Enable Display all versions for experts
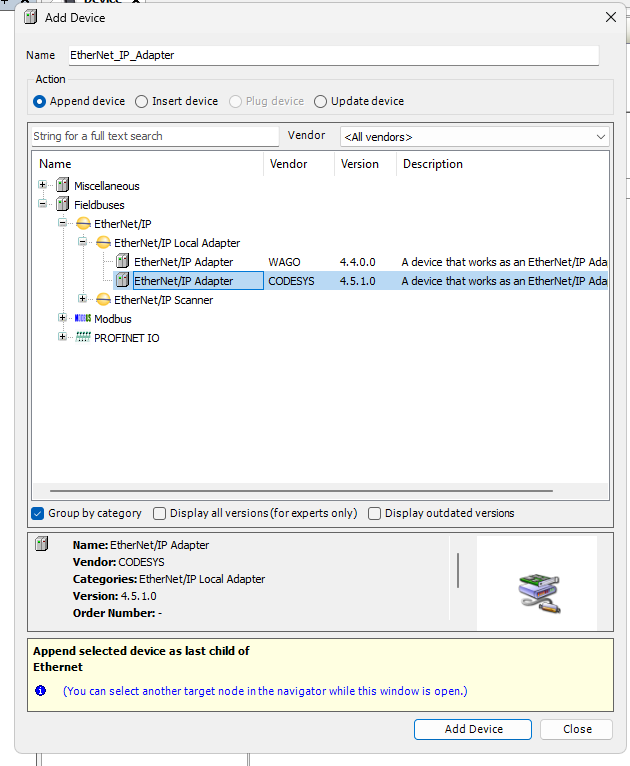630x766 pixels. tap(159, 513)
